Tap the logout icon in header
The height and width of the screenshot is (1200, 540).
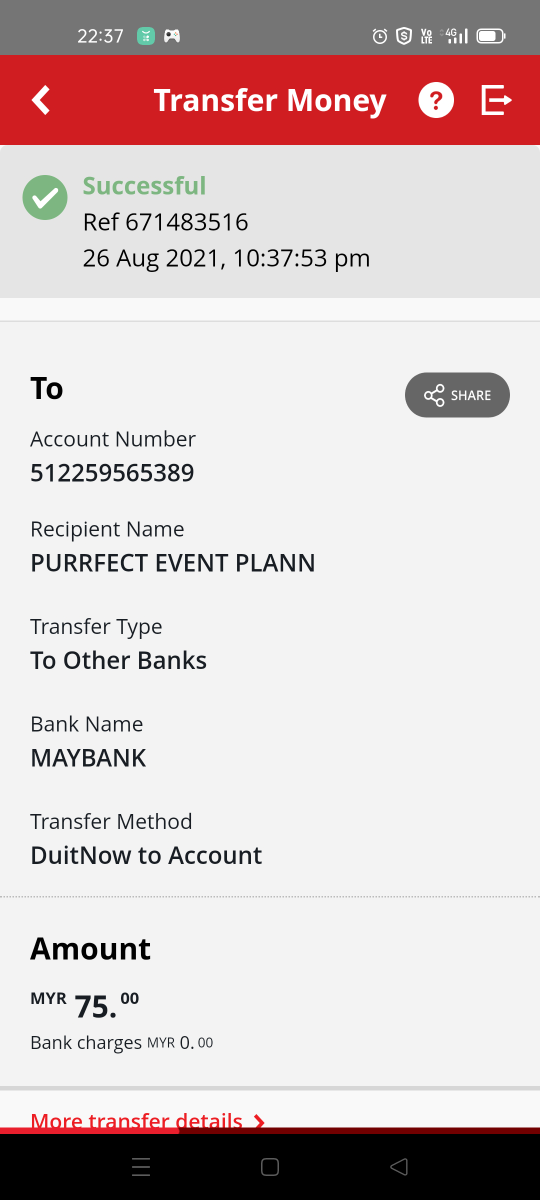point(497,100)
